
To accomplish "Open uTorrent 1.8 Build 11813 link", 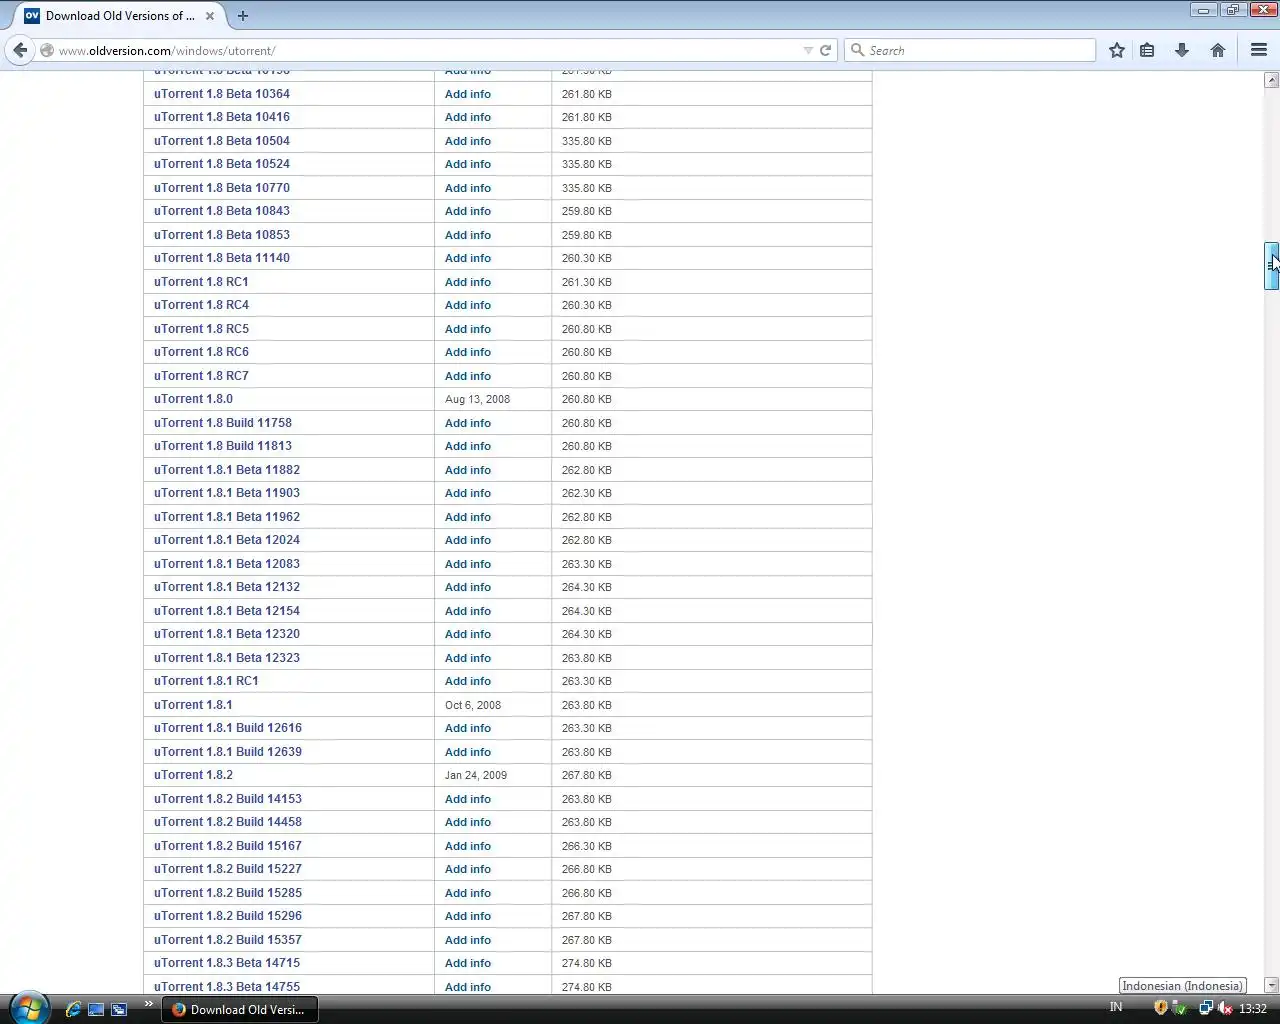I will 223,446.
